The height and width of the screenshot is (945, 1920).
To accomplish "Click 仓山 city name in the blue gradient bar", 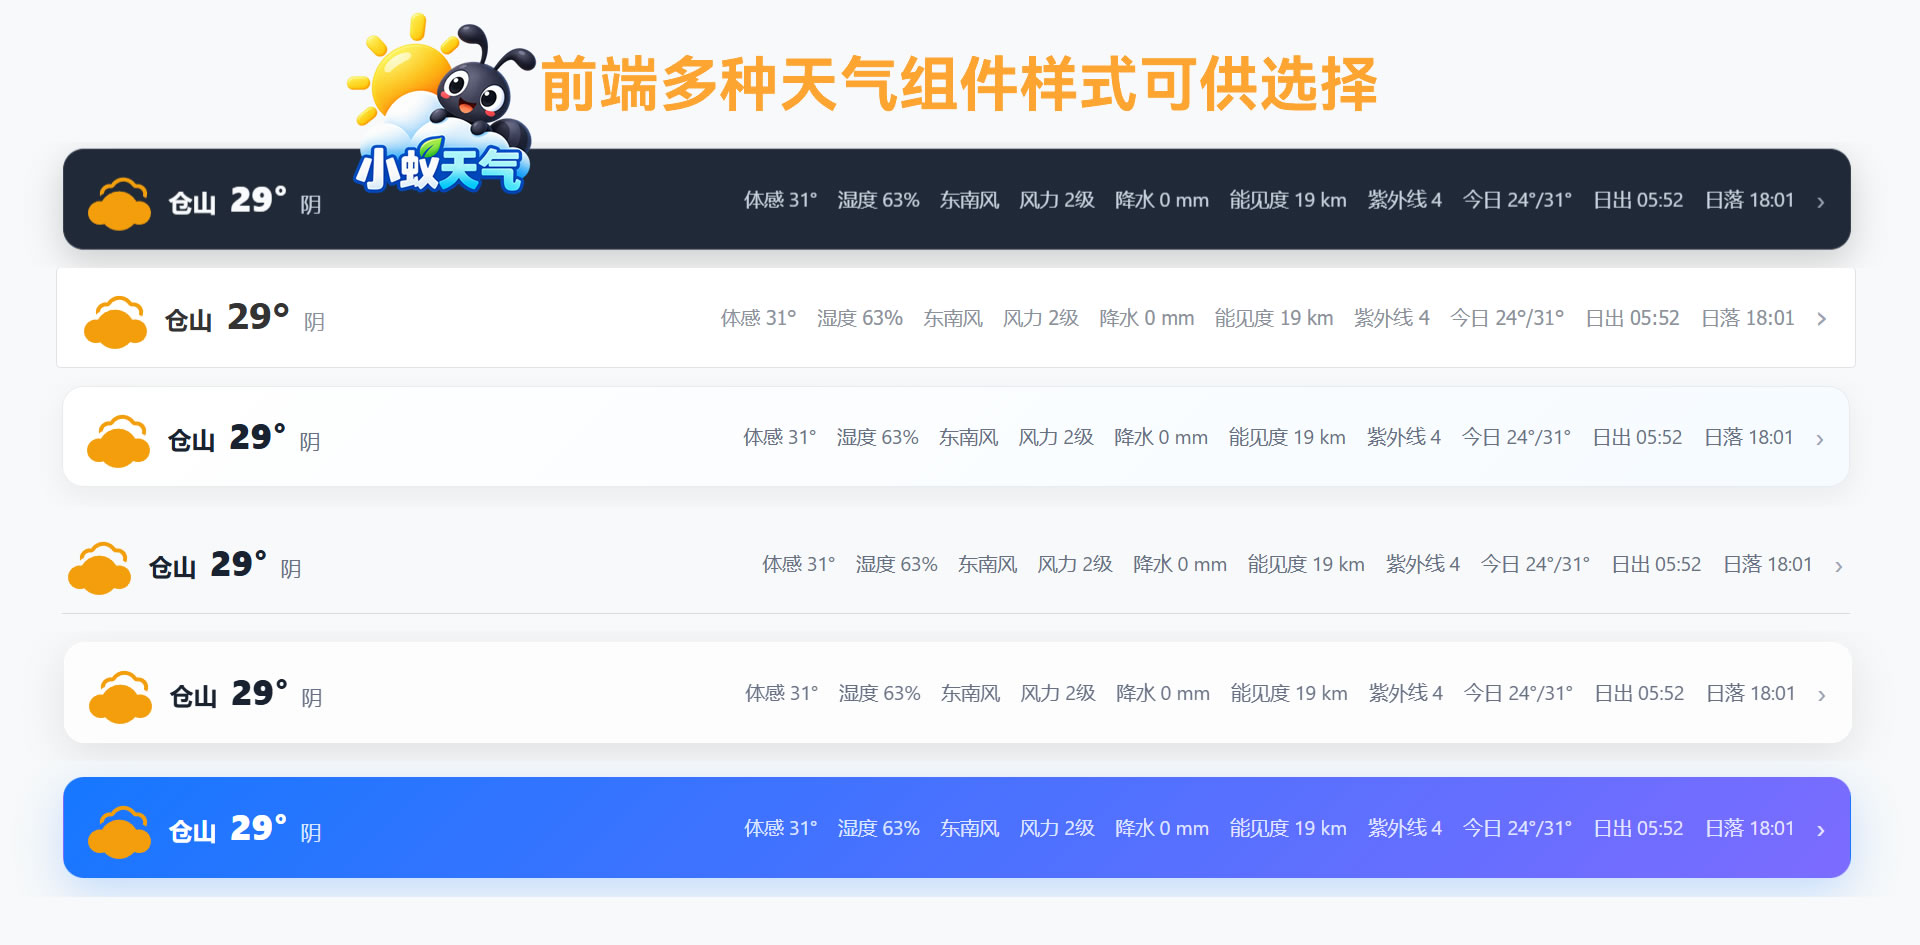I will pos(192,831).
